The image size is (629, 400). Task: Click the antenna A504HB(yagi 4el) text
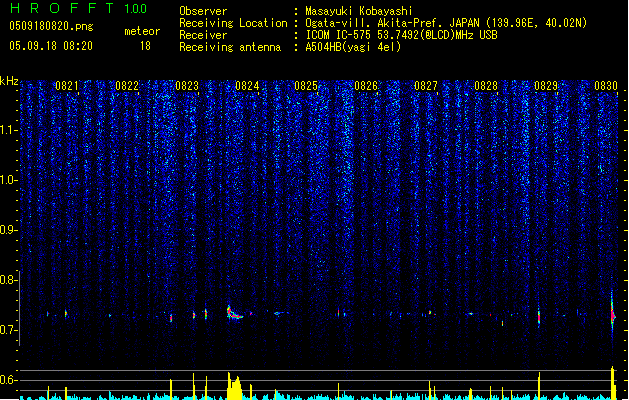(353, 47)
